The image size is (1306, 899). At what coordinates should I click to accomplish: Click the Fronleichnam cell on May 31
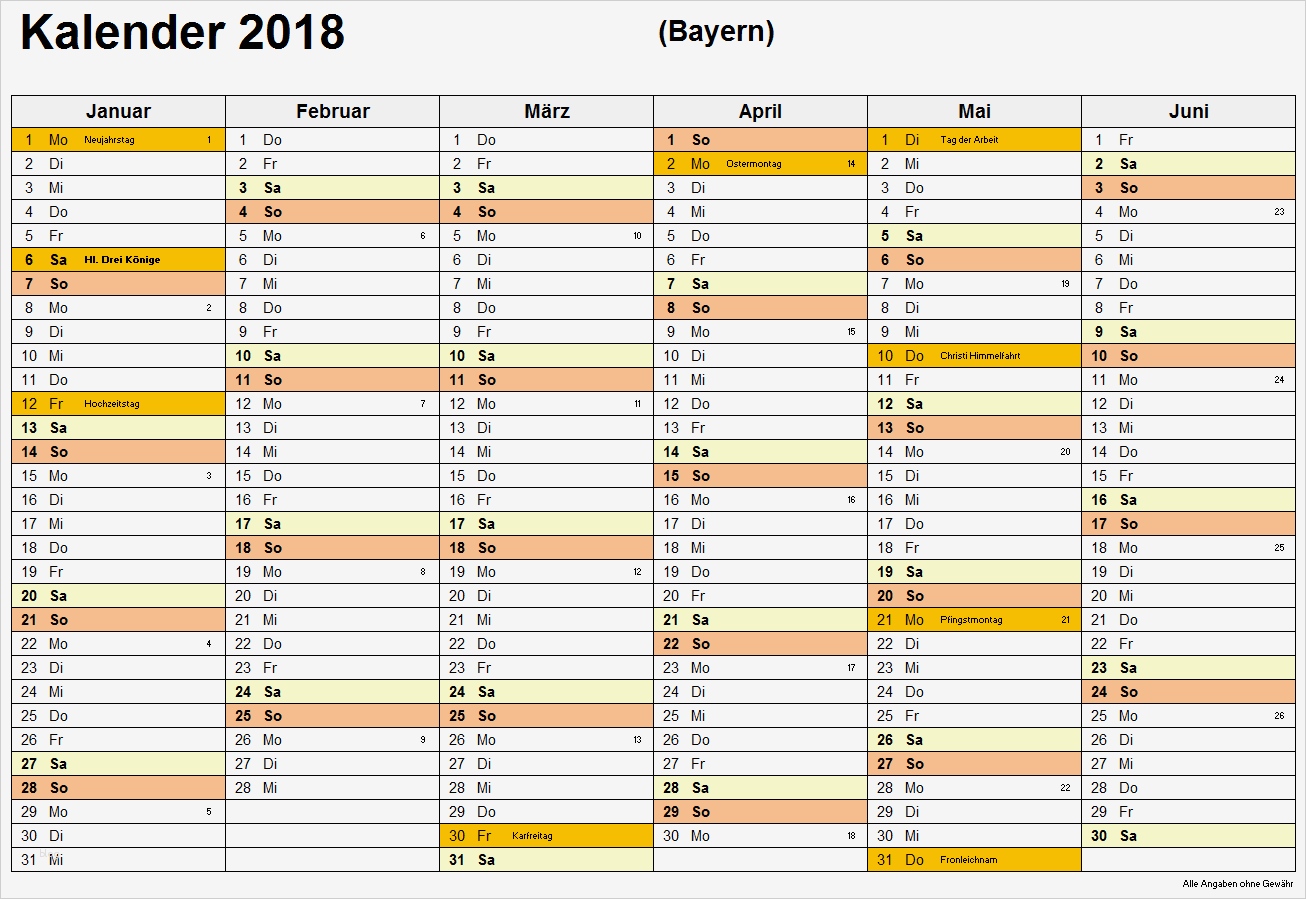[968, 860]
